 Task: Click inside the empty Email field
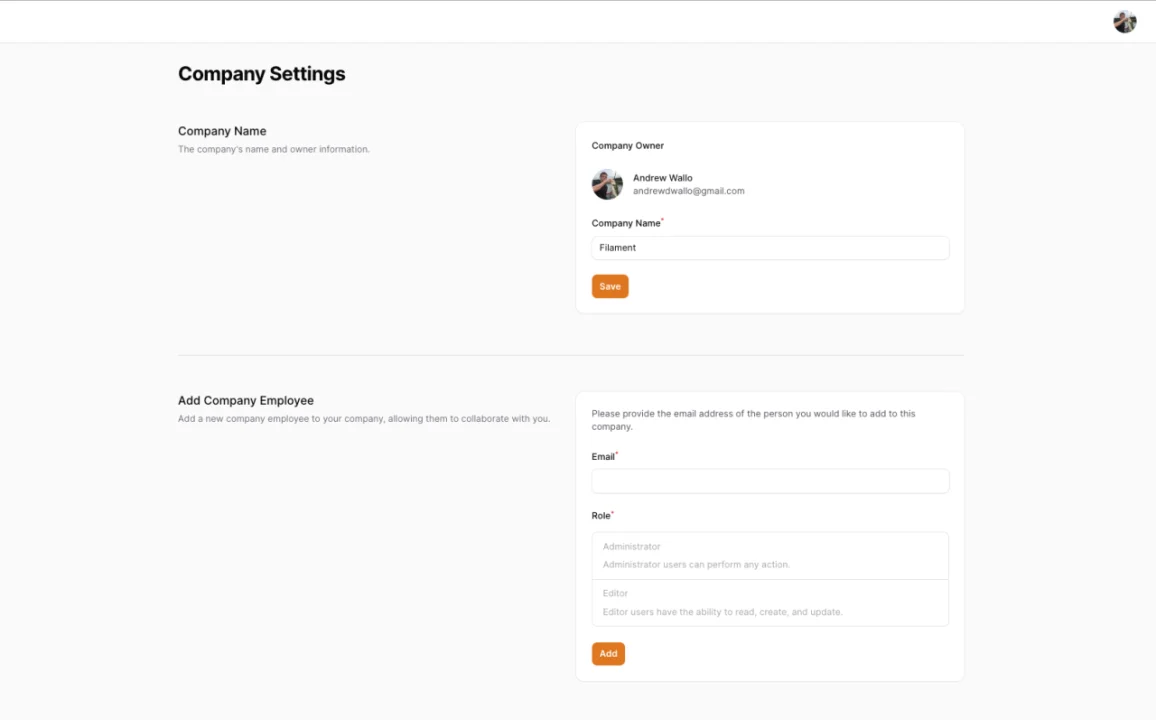pyautogui.click(x=770, y=481)
